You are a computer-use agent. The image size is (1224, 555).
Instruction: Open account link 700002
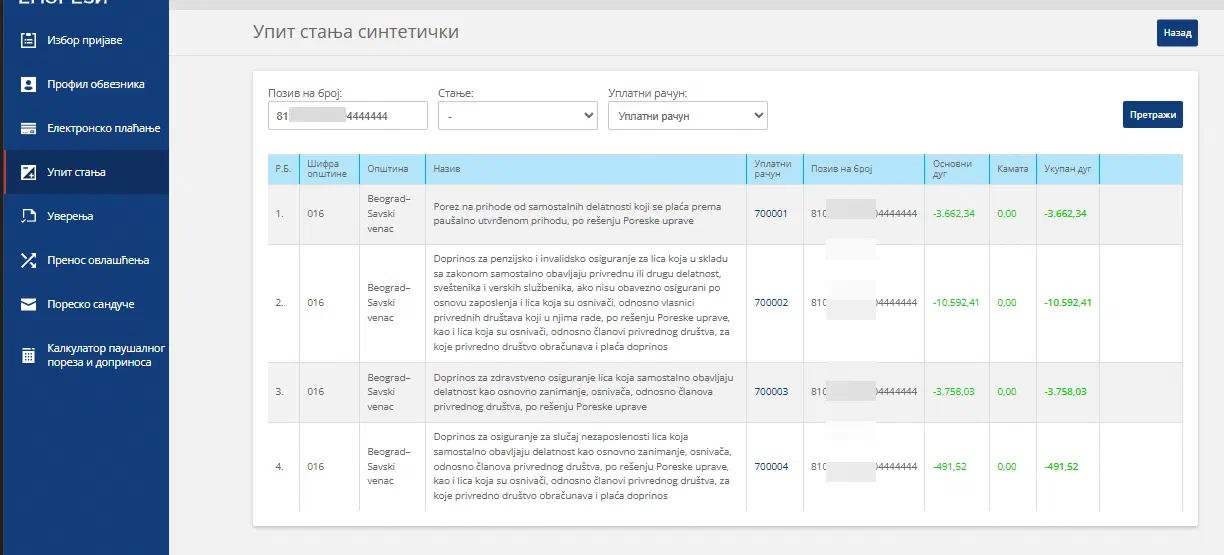[771, 302]
